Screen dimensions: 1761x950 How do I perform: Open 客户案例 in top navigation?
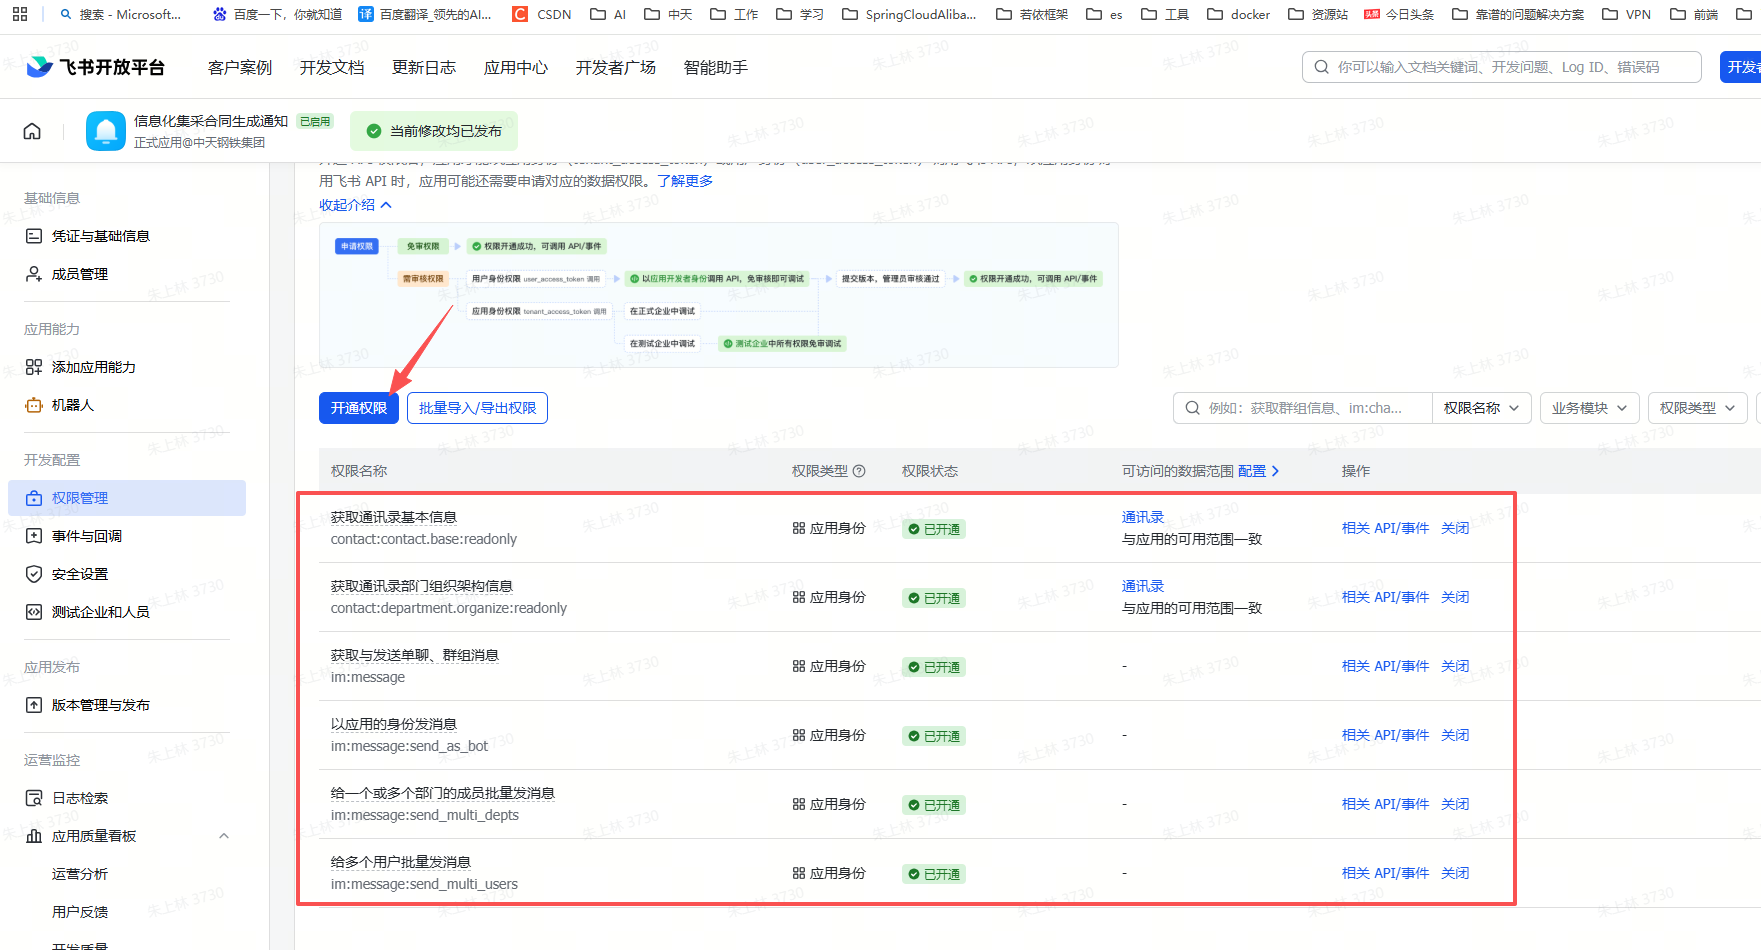(240, 67)
